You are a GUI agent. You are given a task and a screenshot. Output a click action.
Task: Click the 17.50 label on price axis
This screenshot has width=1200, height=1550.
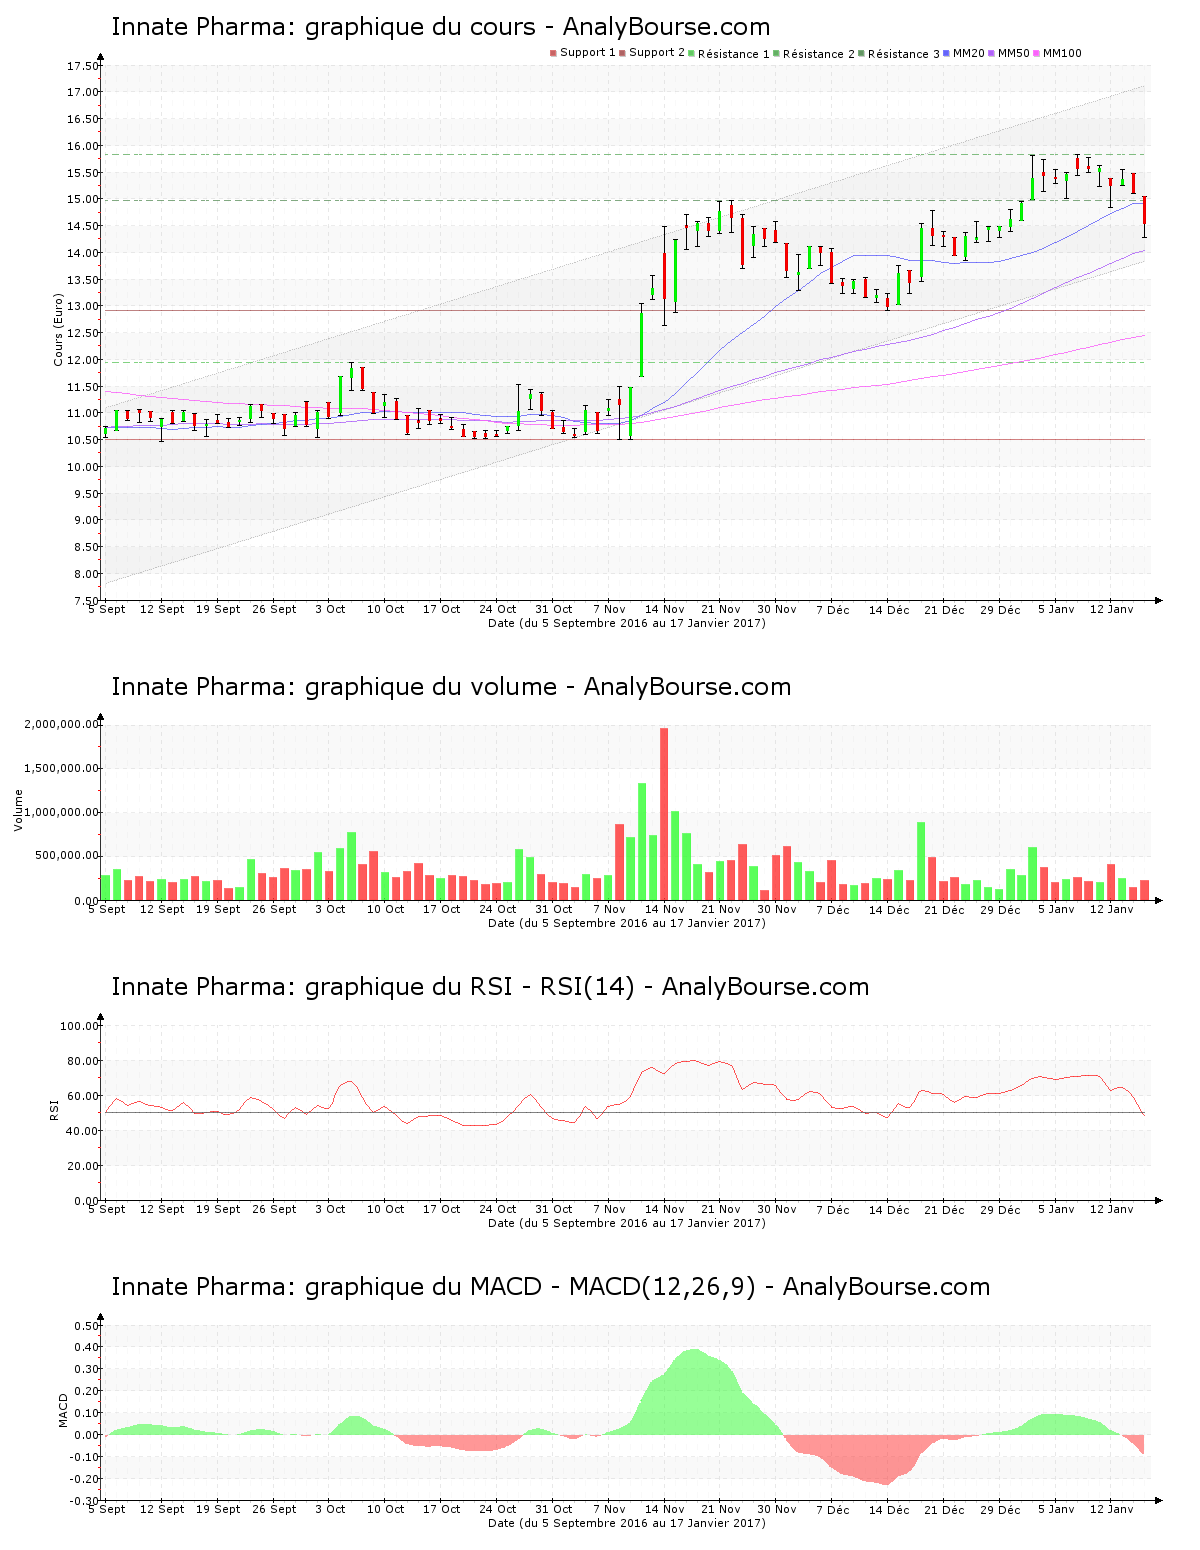tap(83, 66)
